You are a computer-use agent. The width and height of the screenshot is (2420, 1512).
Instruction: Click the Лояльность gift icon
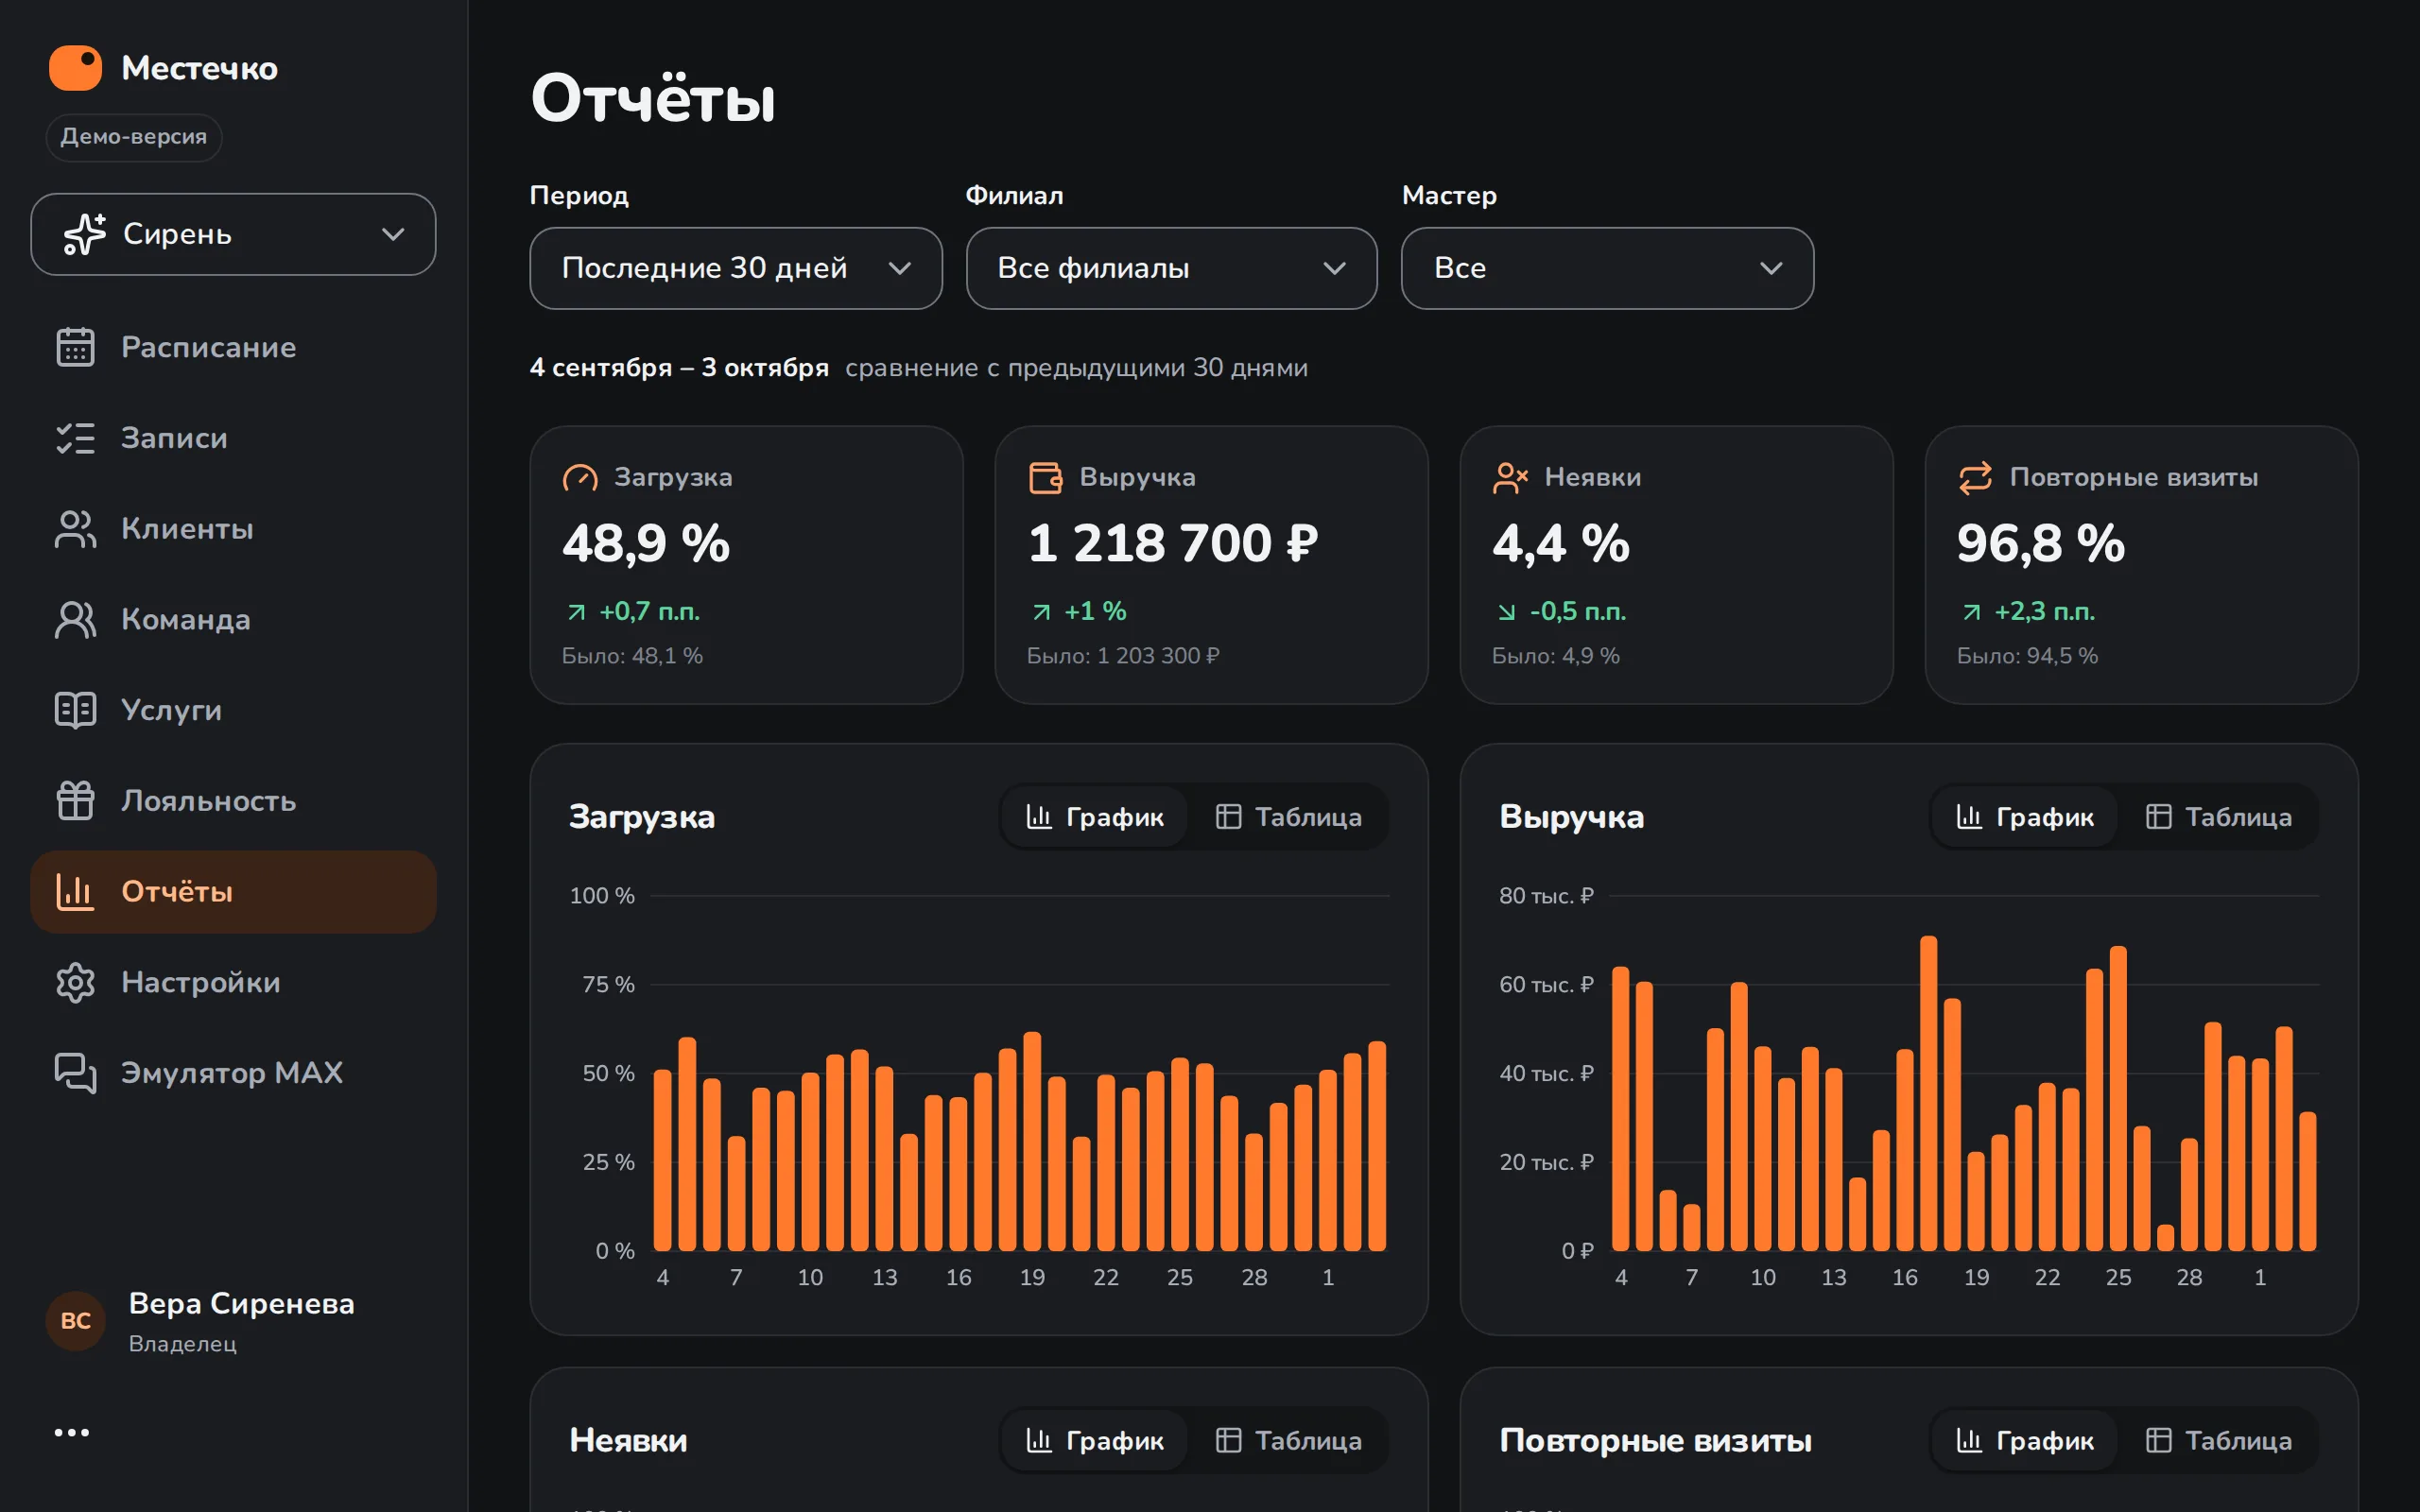pyautogui.click(x=75, y=801)
